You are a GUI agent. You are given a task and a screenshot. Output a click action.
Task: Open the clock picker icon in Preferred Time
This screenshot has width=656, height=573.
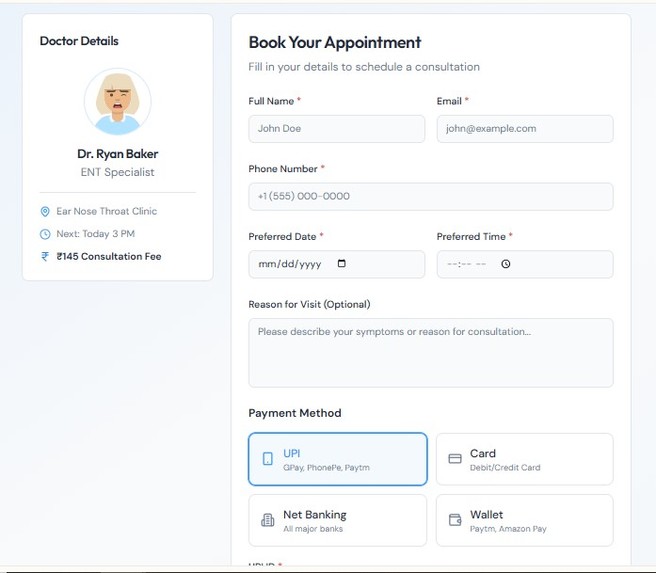tap(506, 264)
